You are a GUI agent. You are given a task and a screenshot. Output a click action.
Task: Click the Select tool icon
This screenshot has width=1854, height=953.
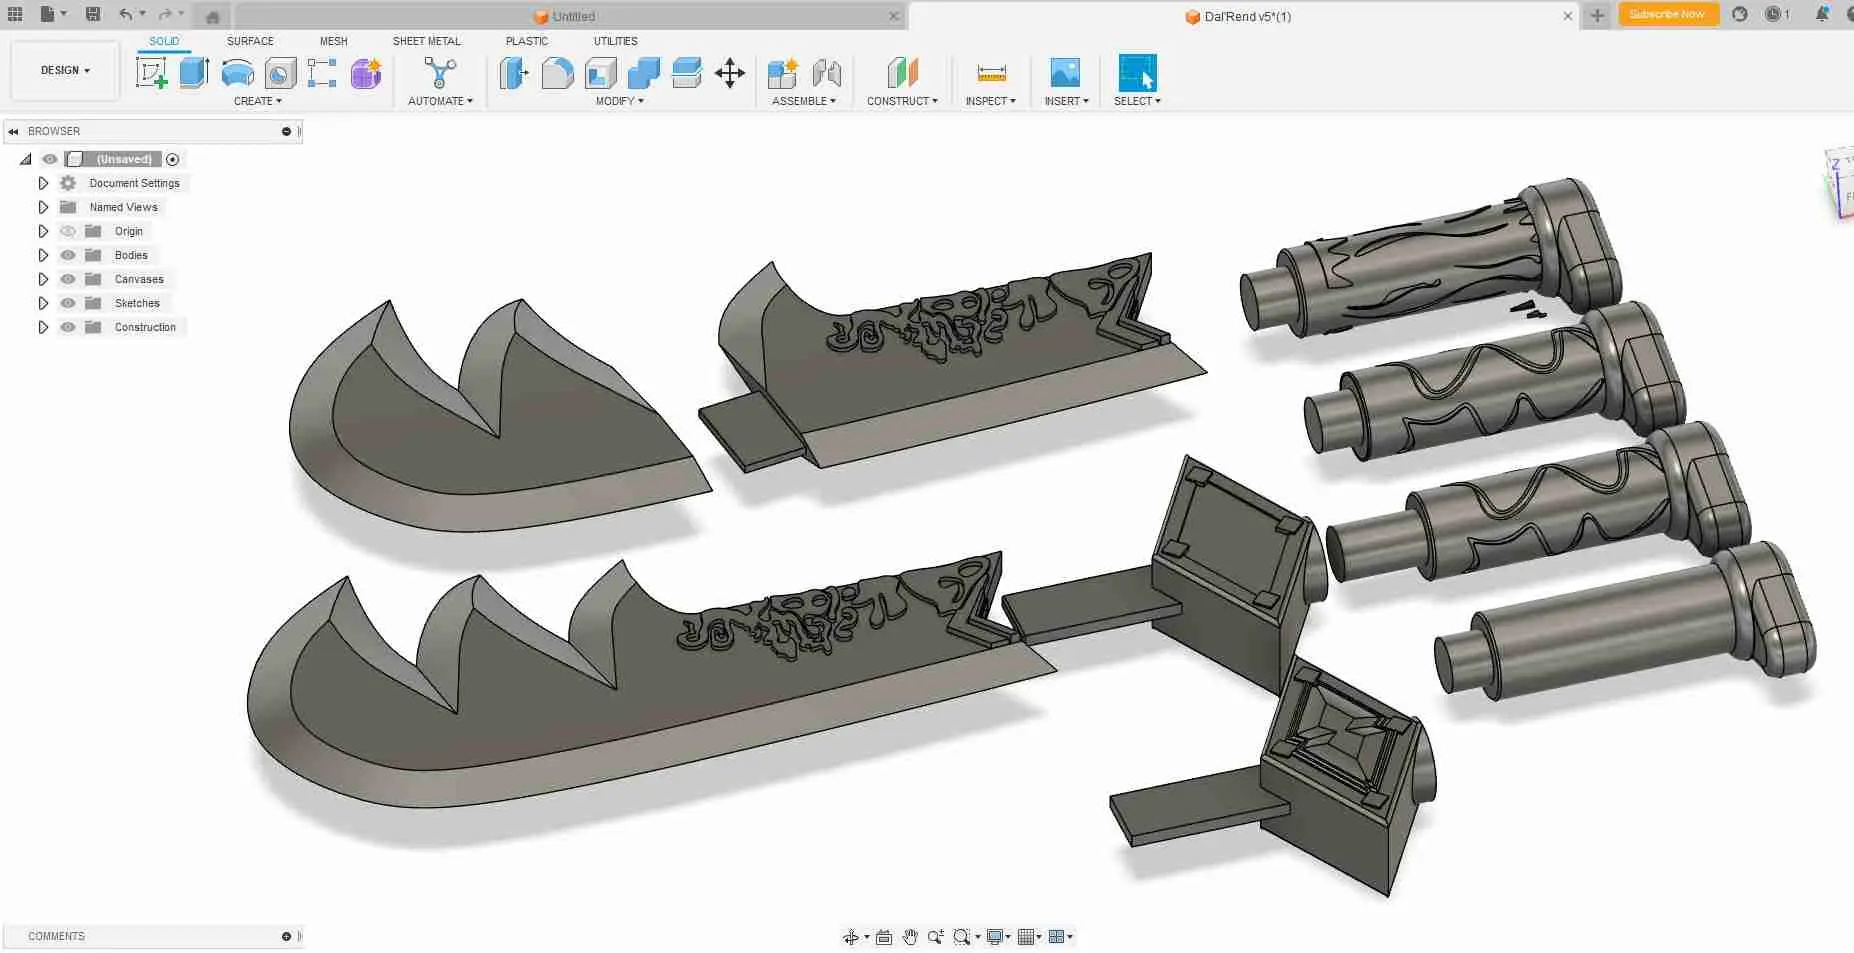(x=1137, y=73)
